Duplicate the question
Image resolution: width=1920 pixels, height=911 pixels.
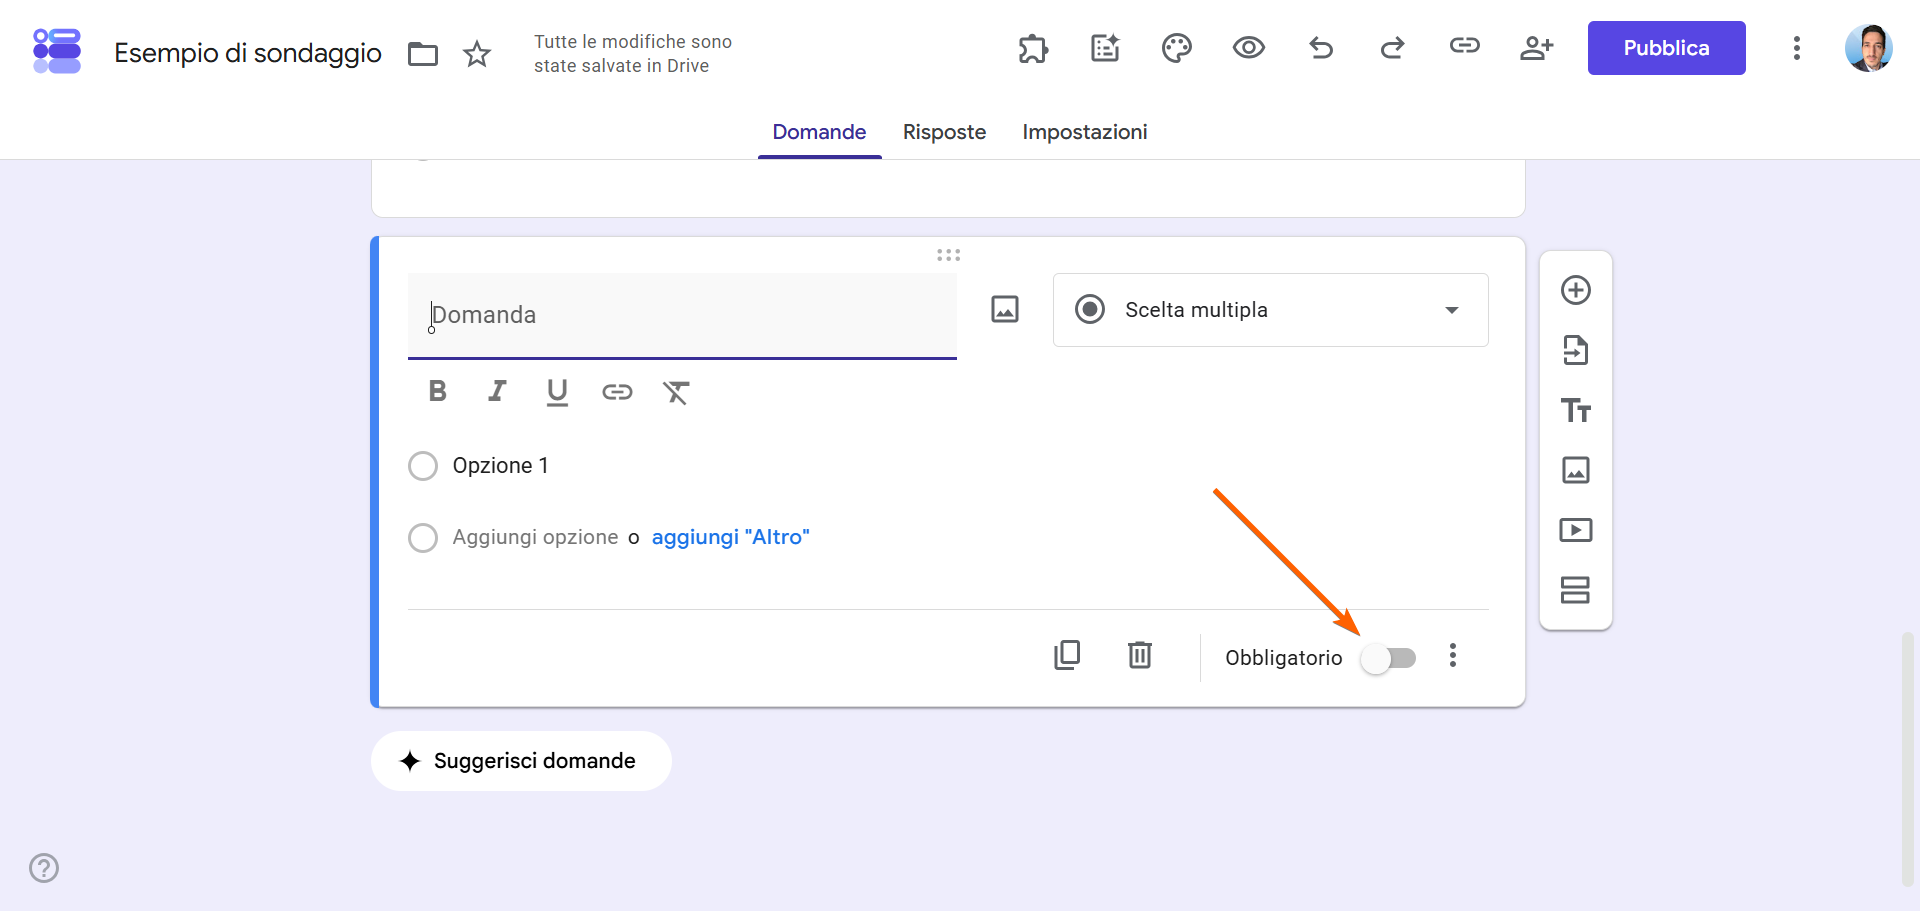tap(1067, 656)
